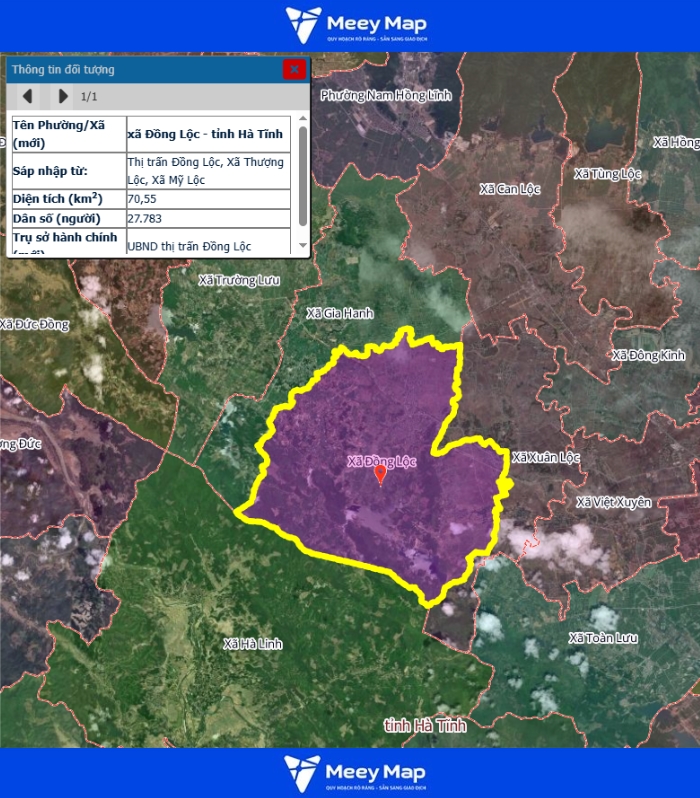Click the Xã Xuân Lộc label
The height and width of the screenshot is (798, 700).
point(546,457)
